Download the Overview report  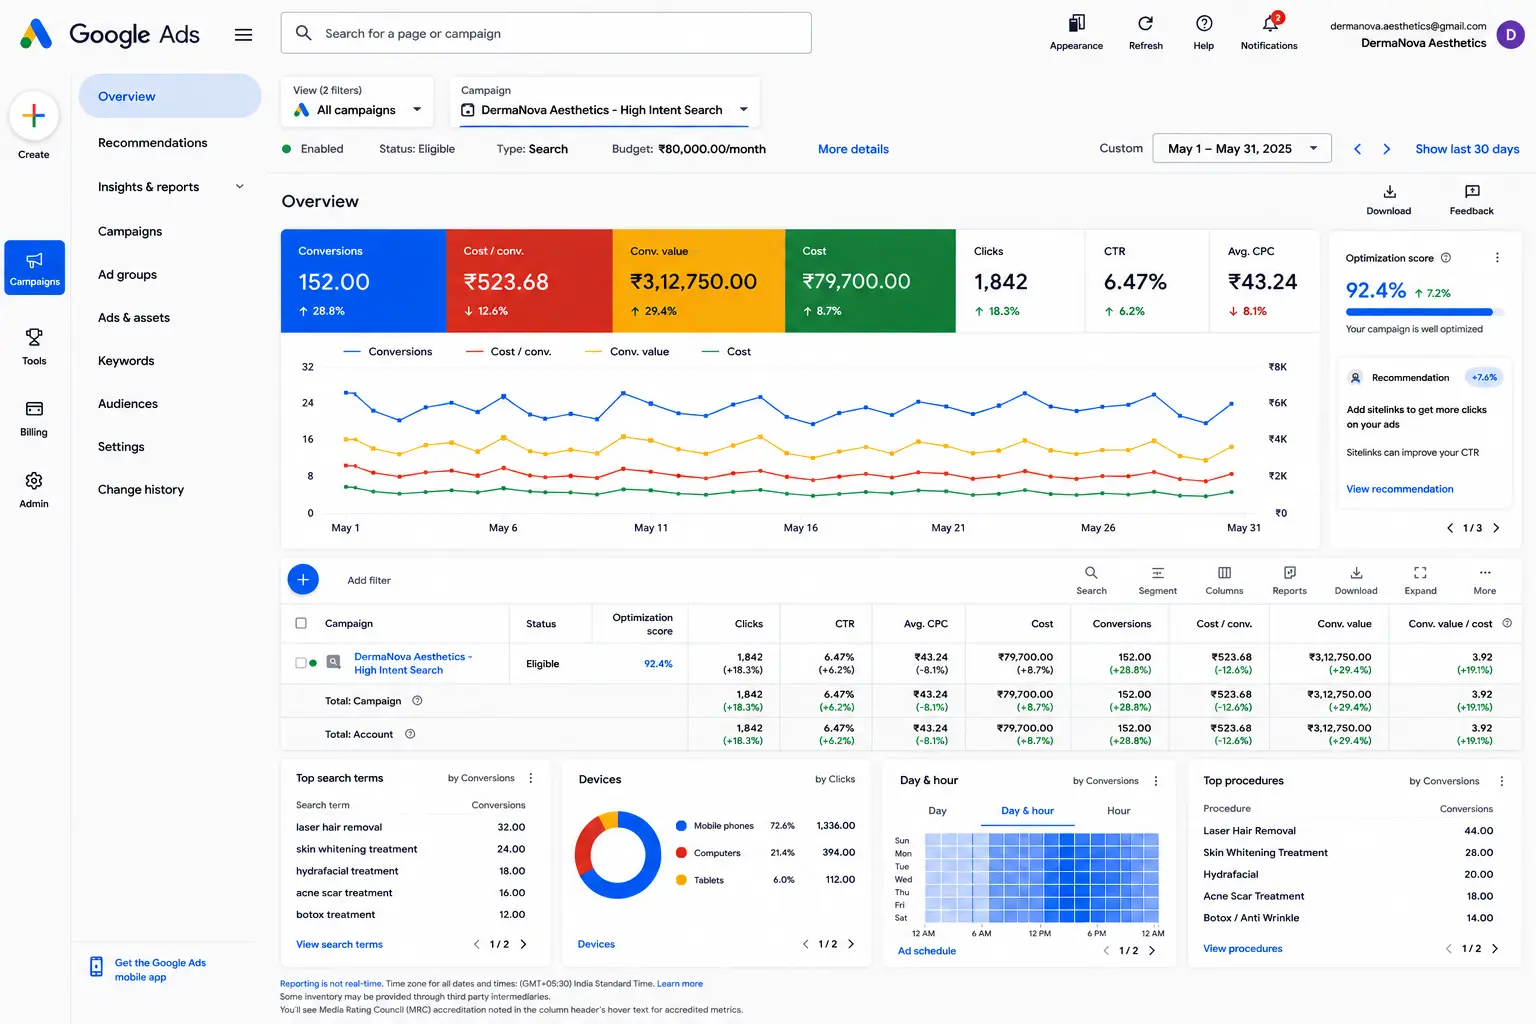click(x=1389, y=199)
